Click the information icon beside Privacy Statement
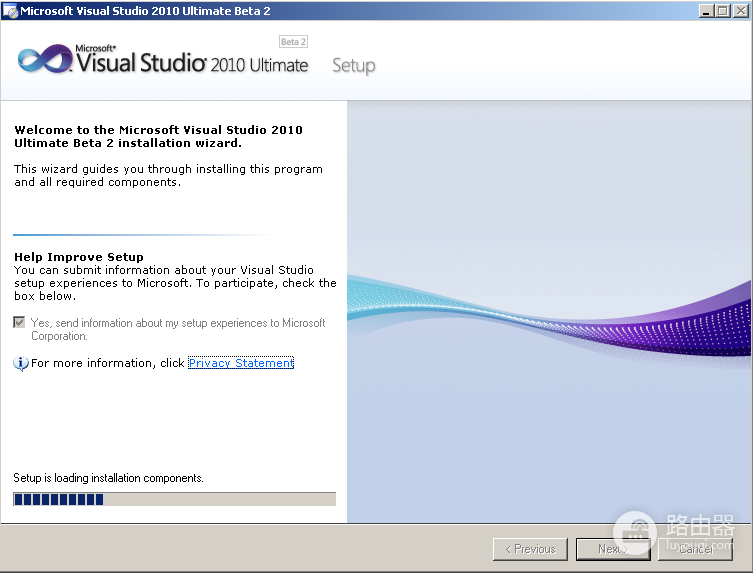The height and width of the screenshot is (573, 753). [21, 363]
